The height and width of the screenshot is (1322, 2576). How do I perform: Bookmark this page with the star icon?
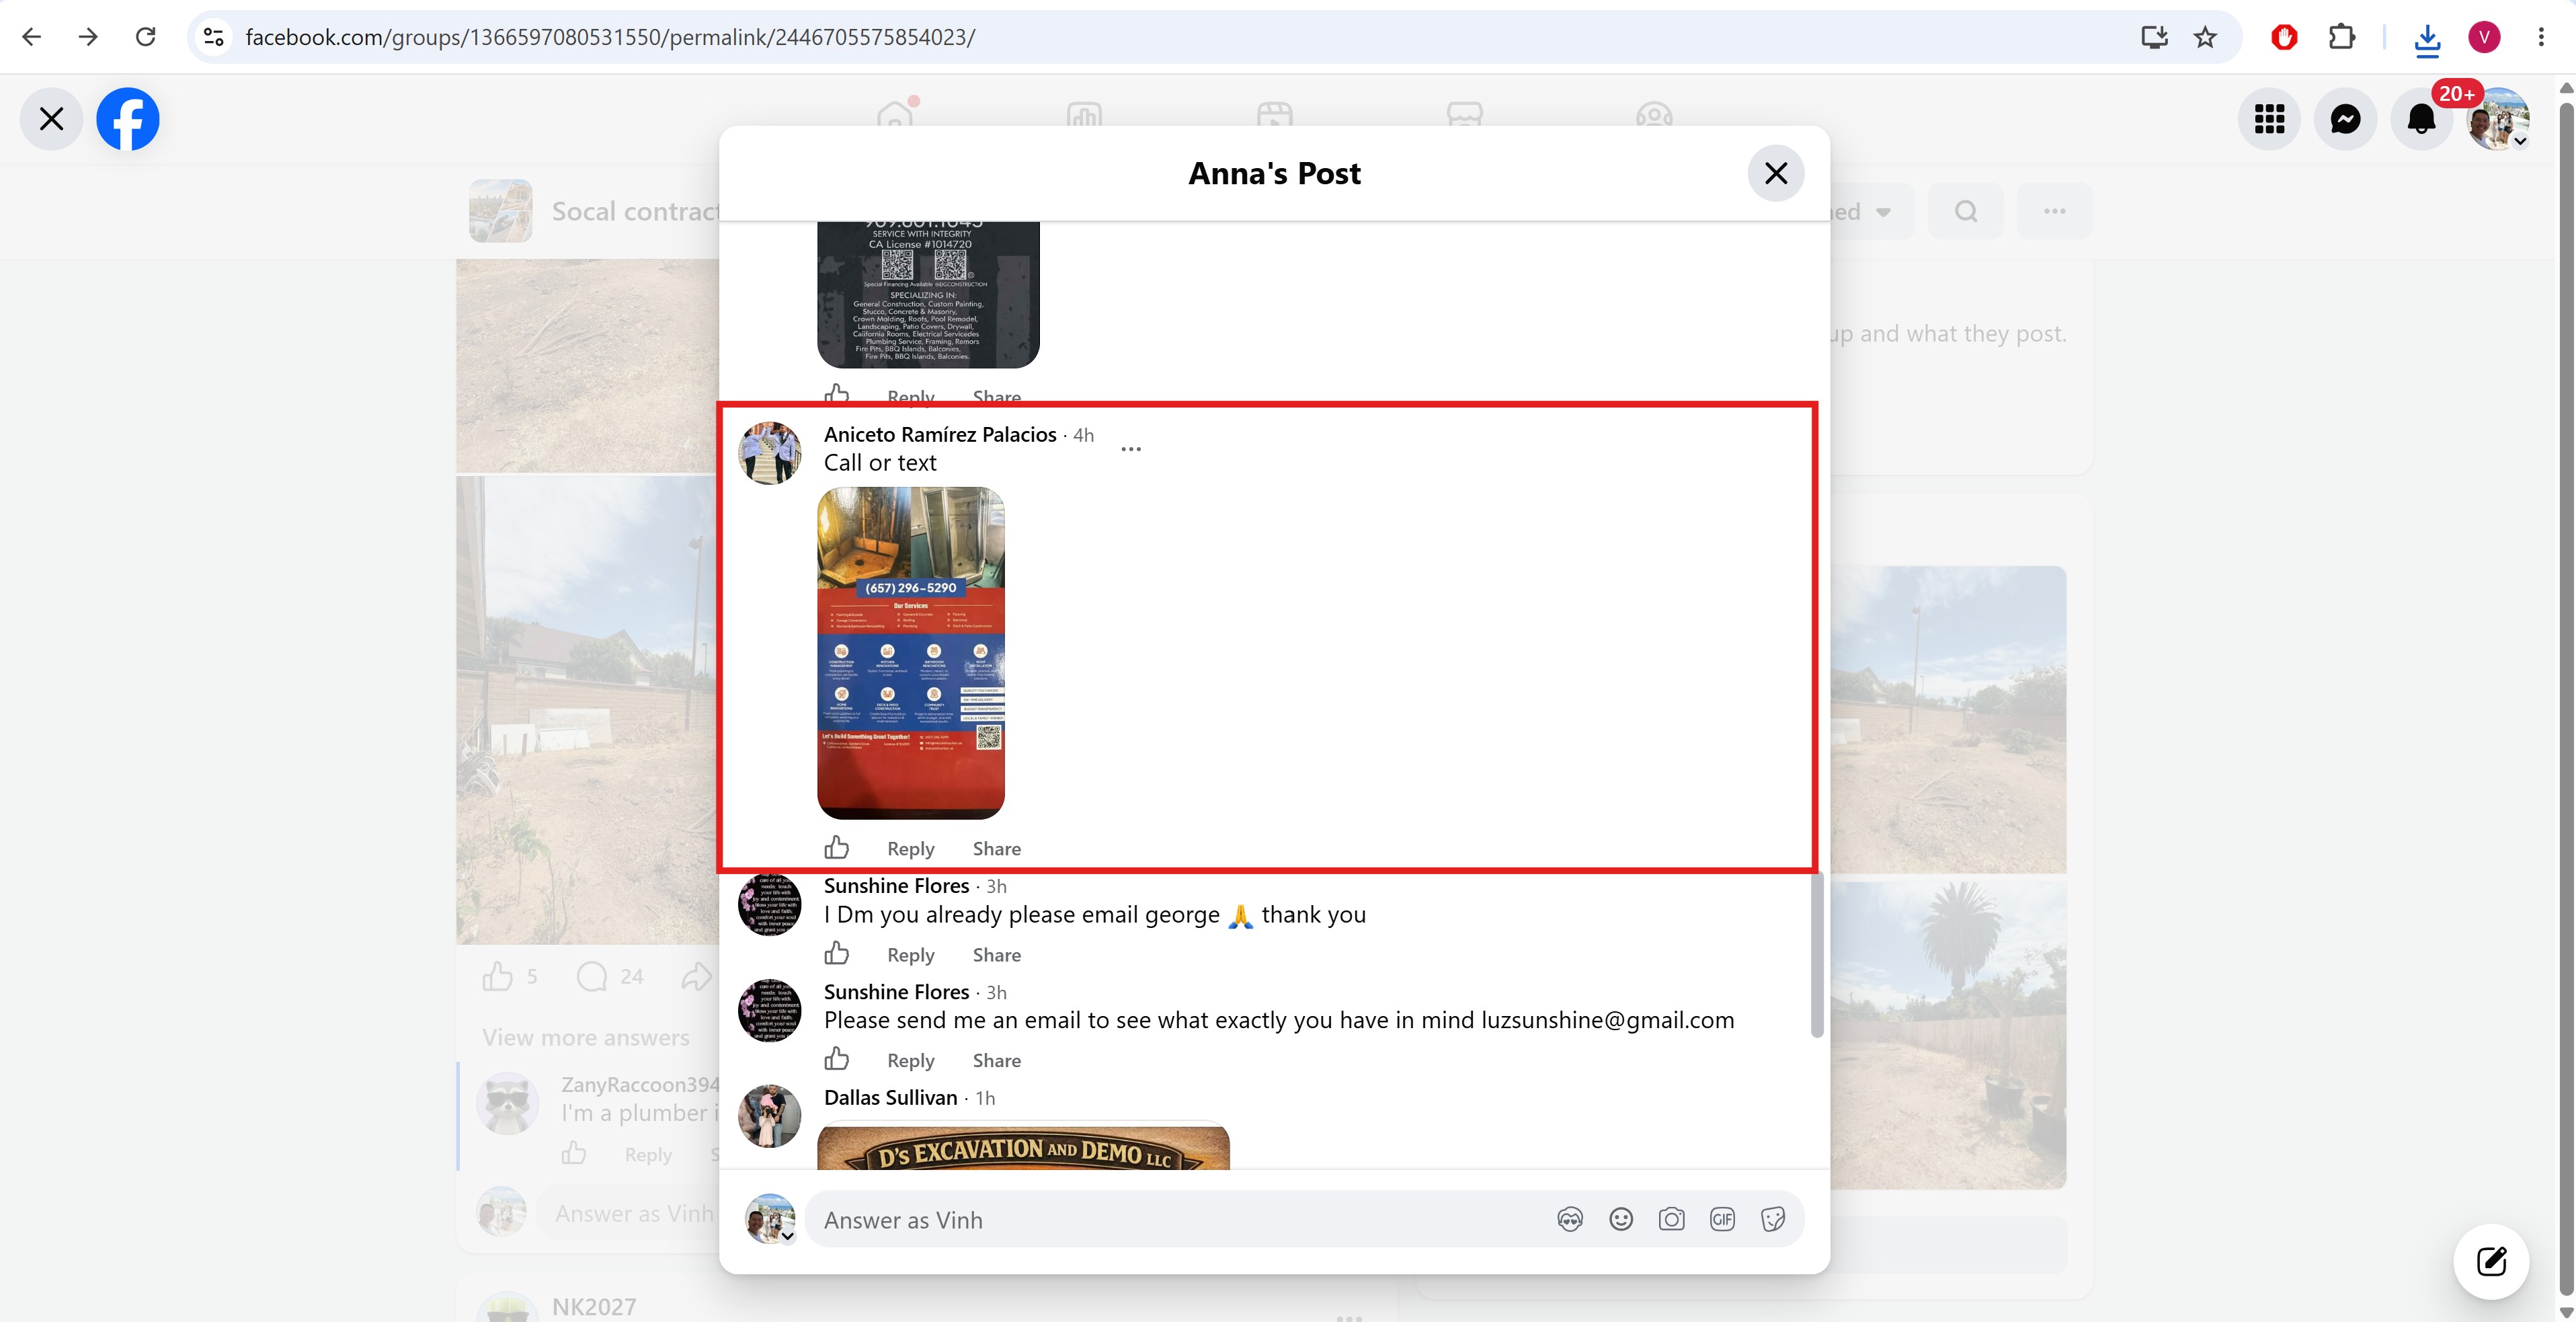(x=2205, y=37)
